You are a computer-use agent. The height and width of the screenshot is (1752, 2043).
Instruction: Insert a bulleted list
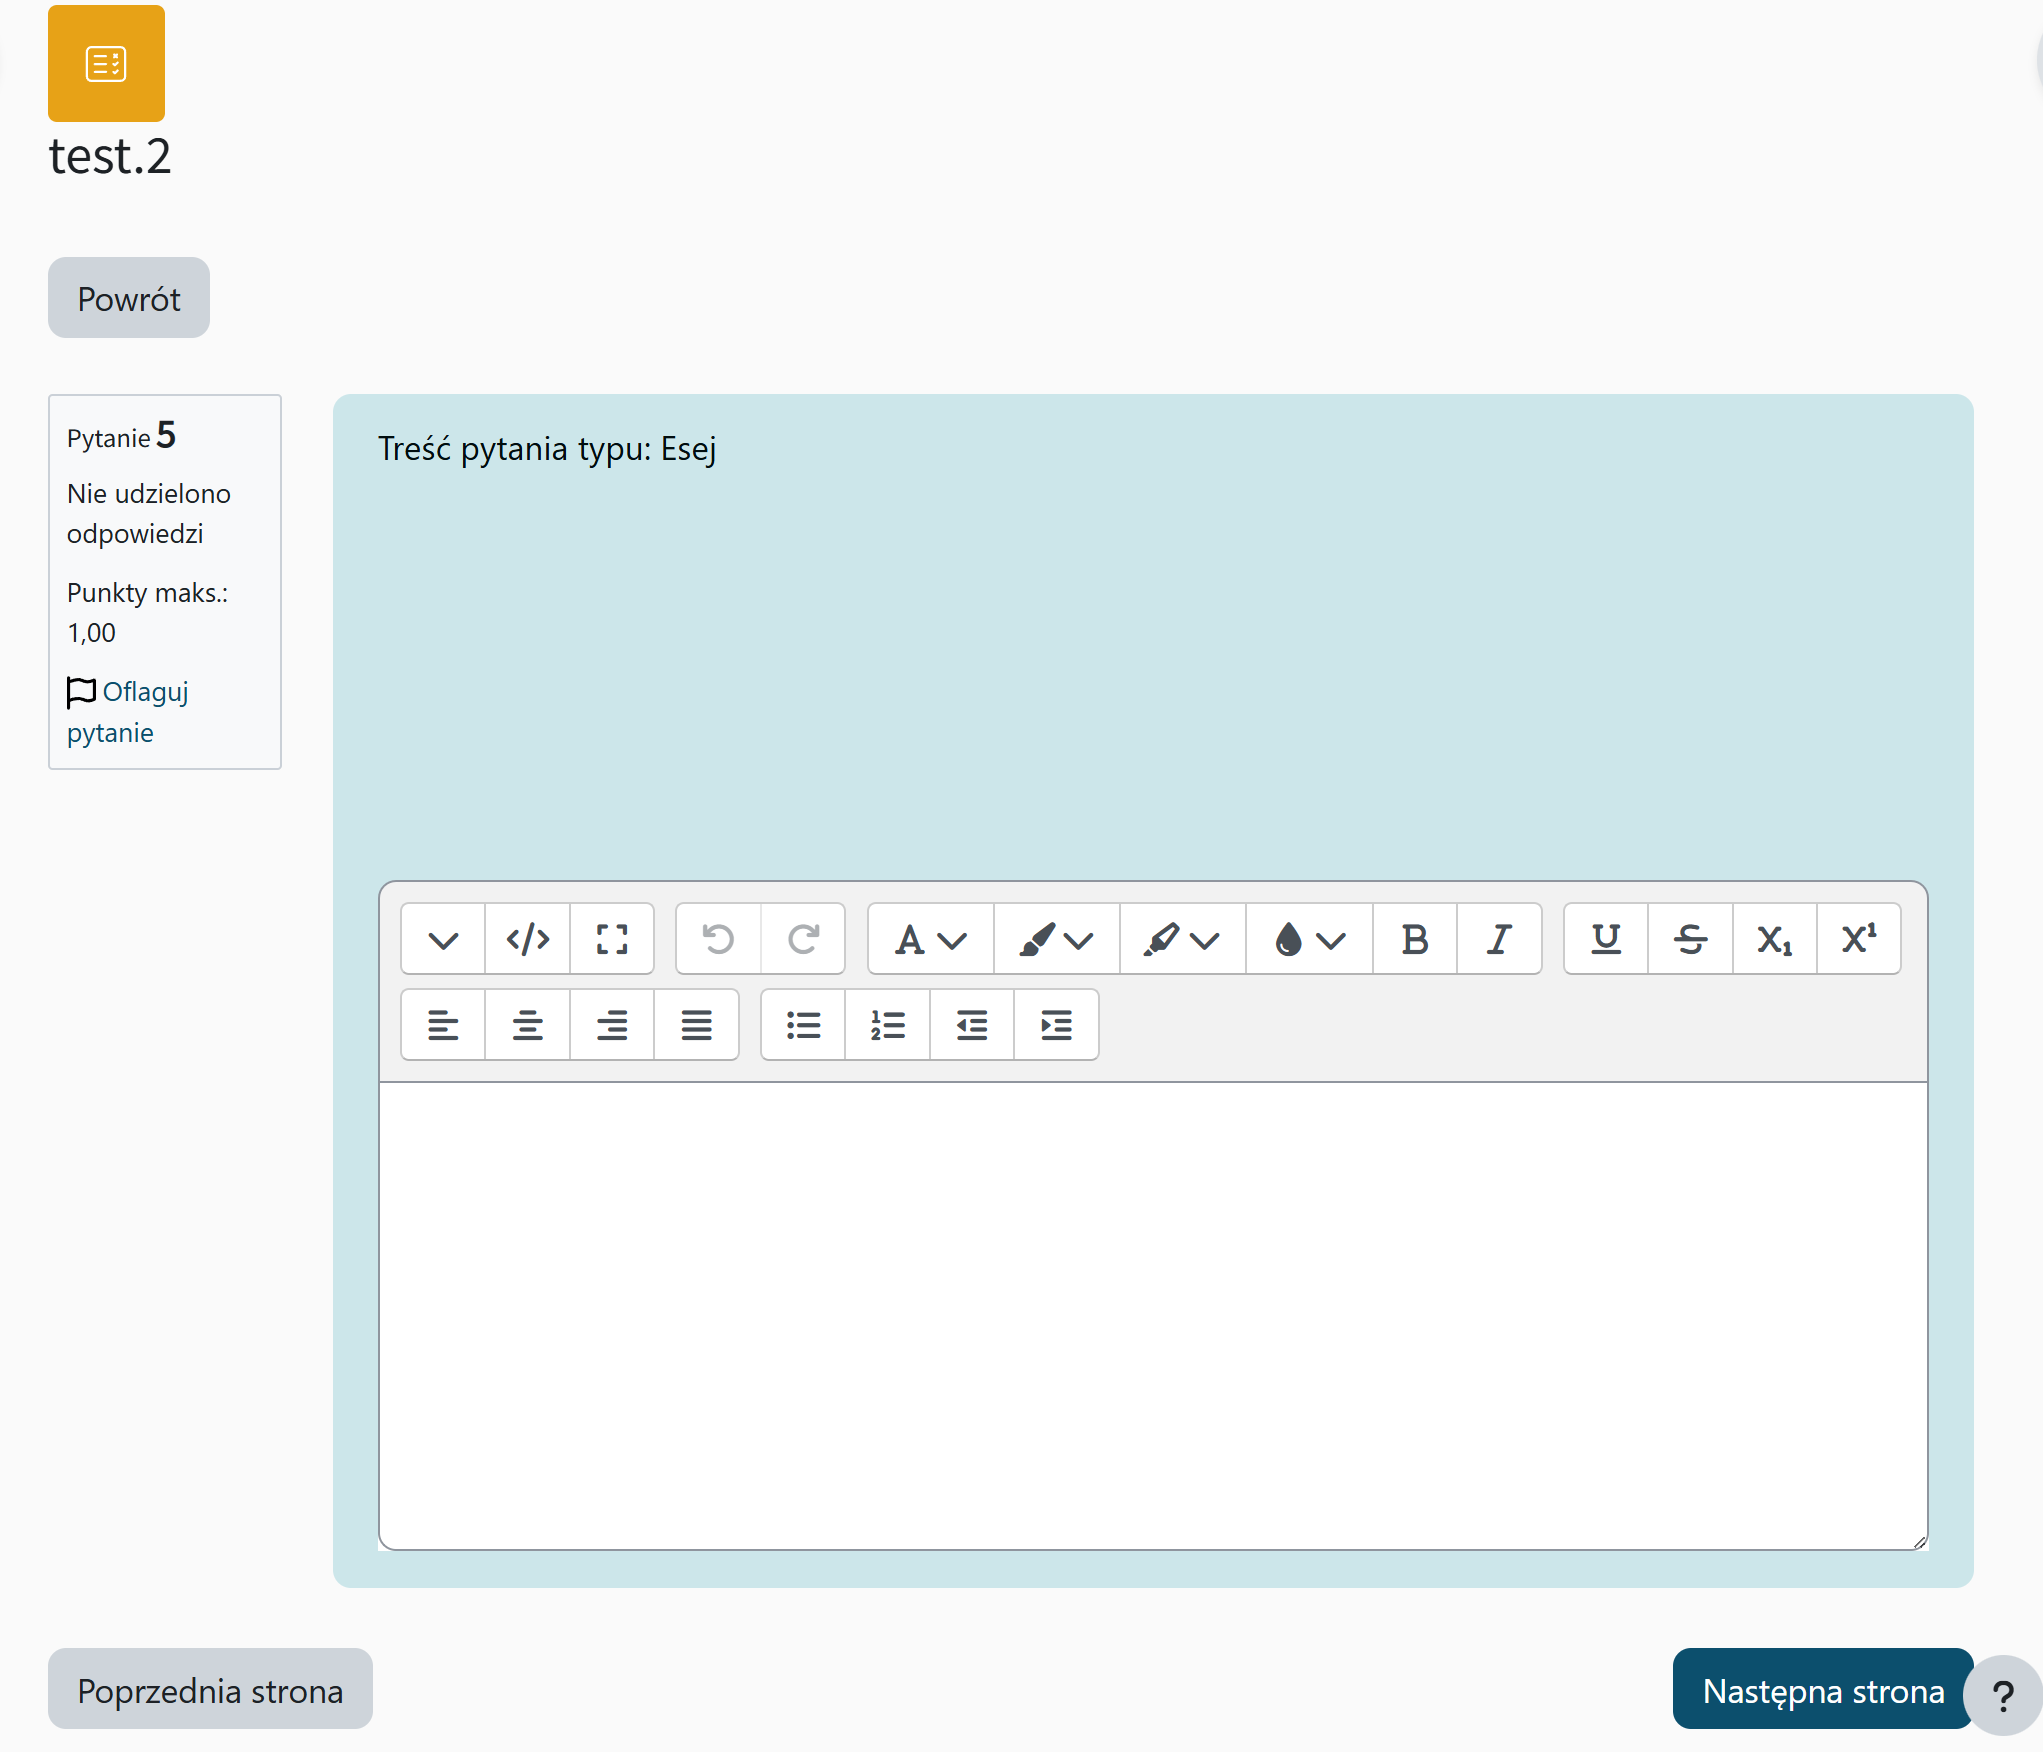point(803,1025)
